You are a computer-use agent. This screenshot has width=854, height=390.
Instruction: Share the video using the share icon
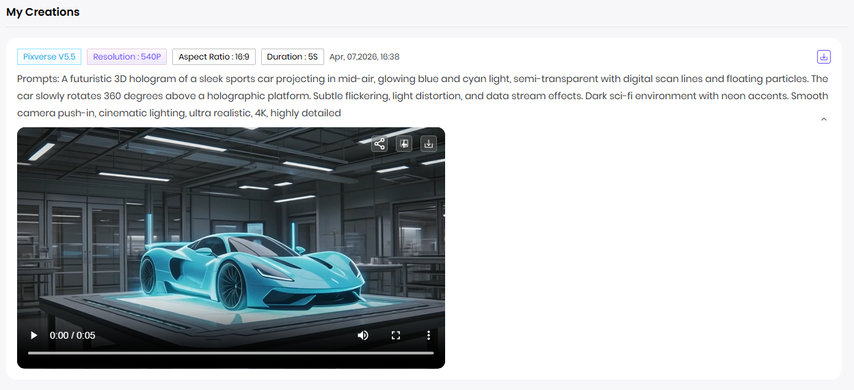380,144
